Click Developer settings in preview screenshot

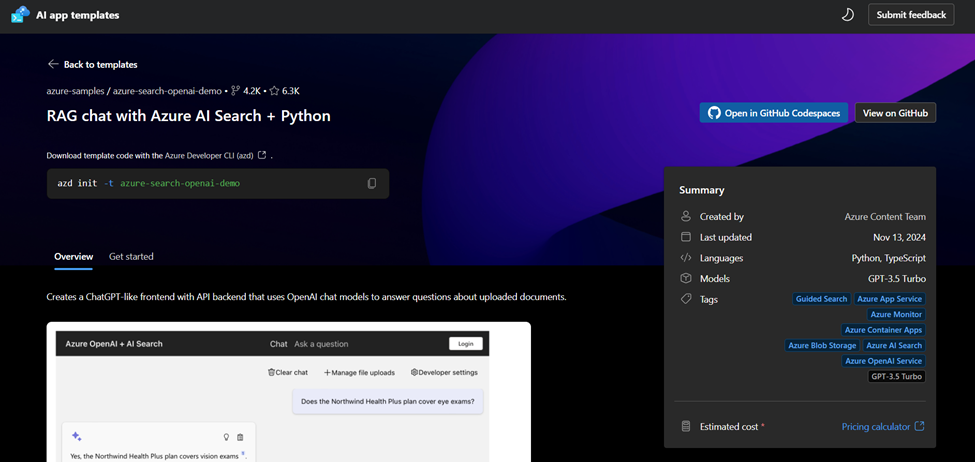pyautogui.click(x=444, y=372)
